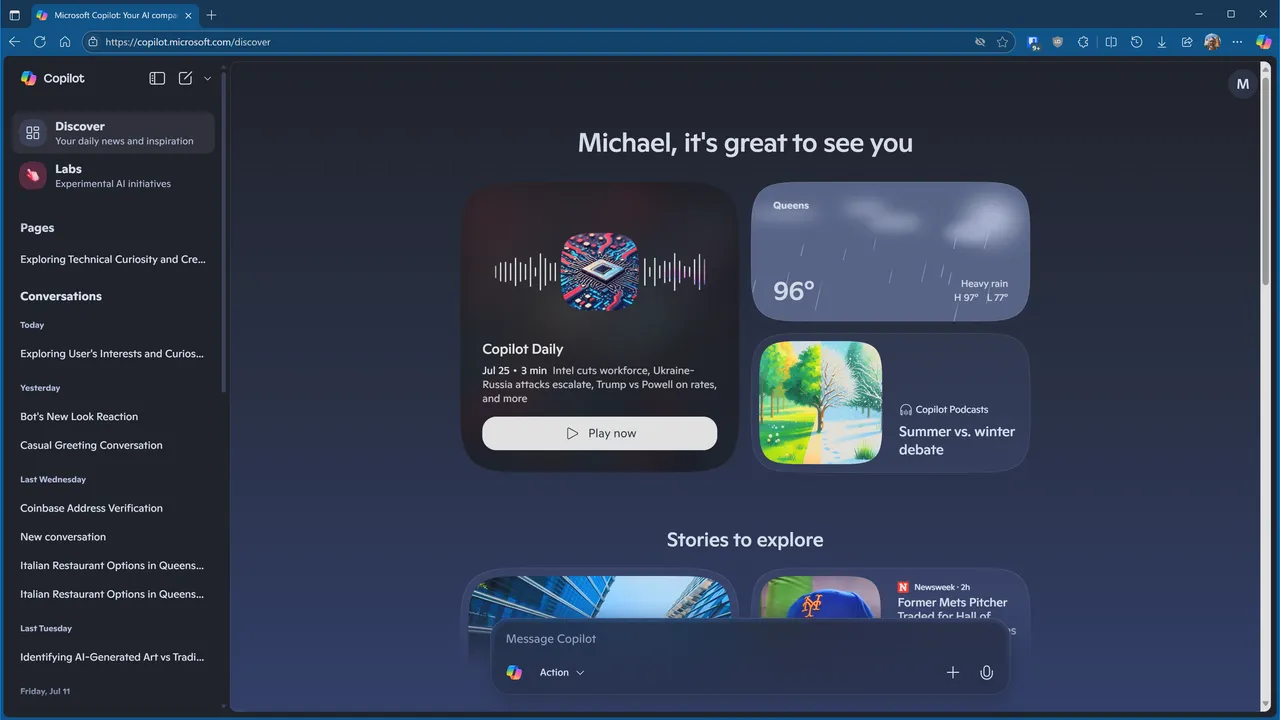Open the Downloads arrow icon

(x=1162, y=42)
